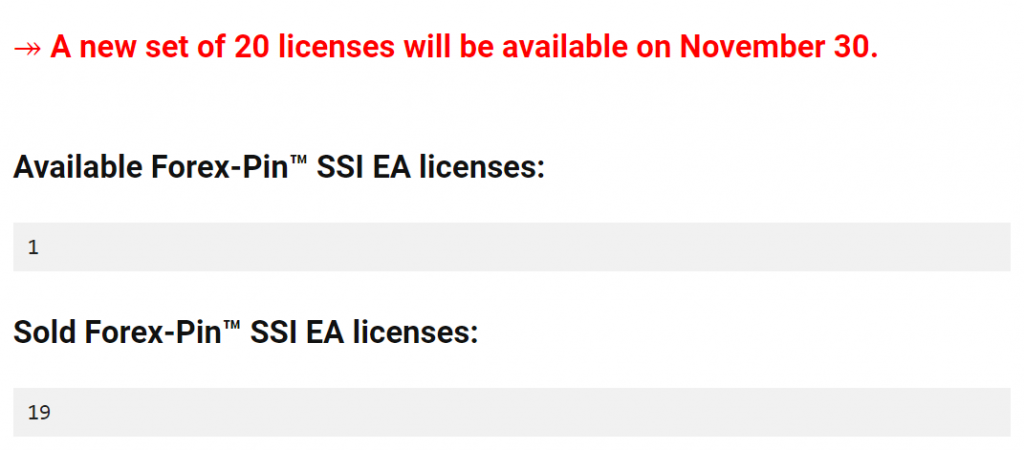Click the red arrow before the announcement
The width and height of the screenshot is (1024, 450).
(x=28, y=47)
